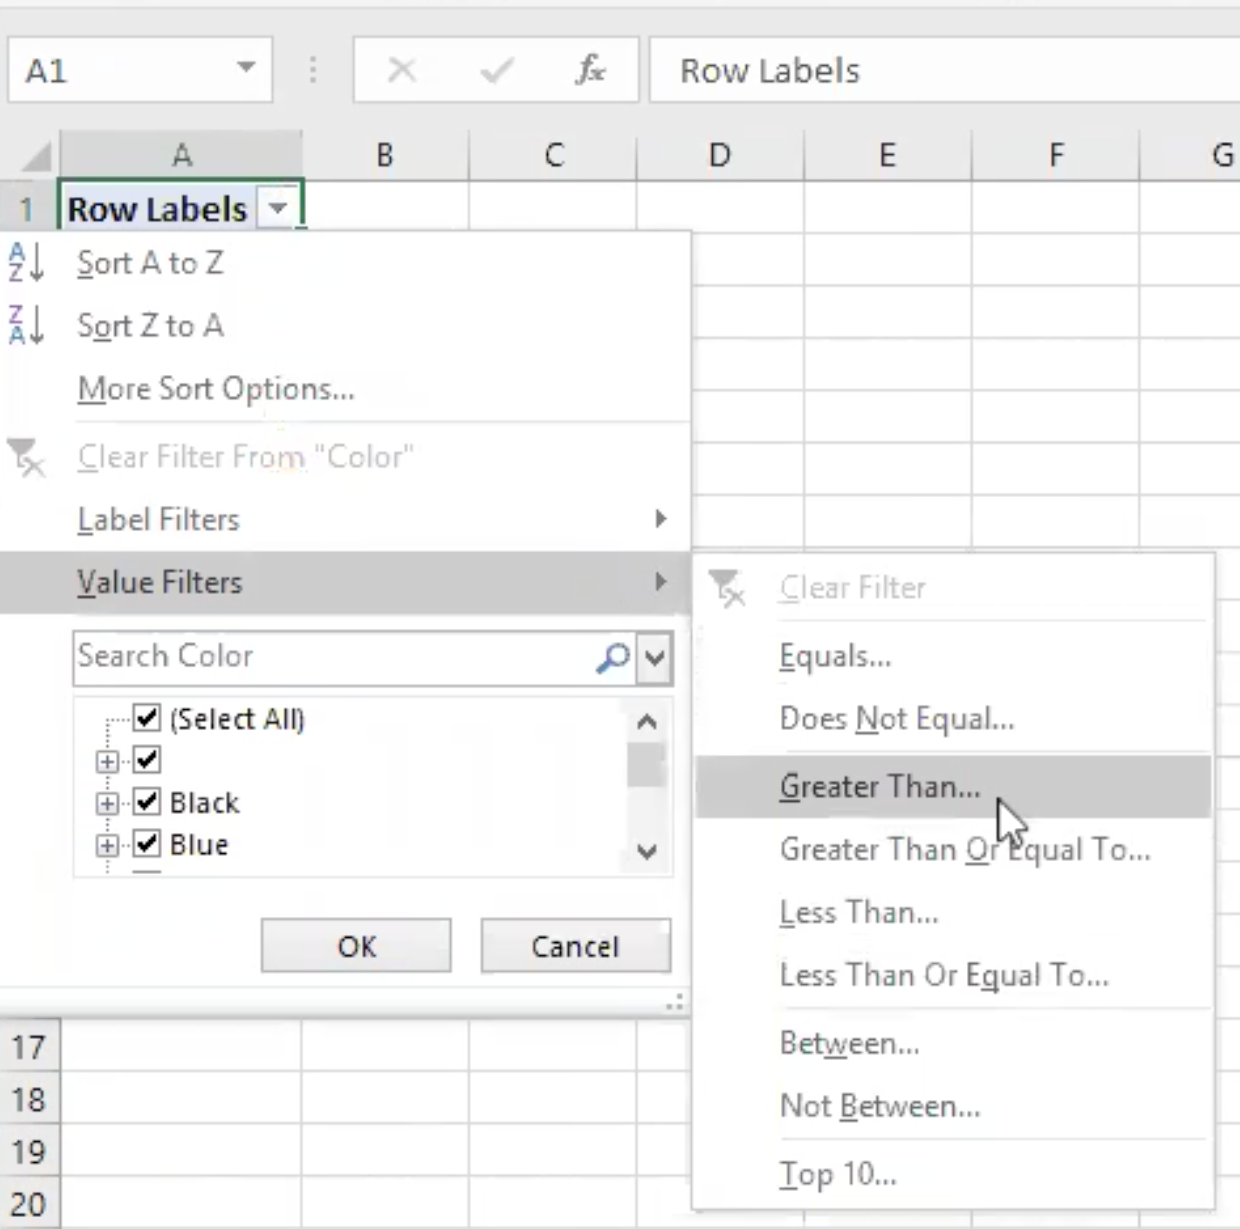Screen dimensions: 1240x1229
Task: Toggle the (Select All) checkbox
Action: tap(147, 717)
